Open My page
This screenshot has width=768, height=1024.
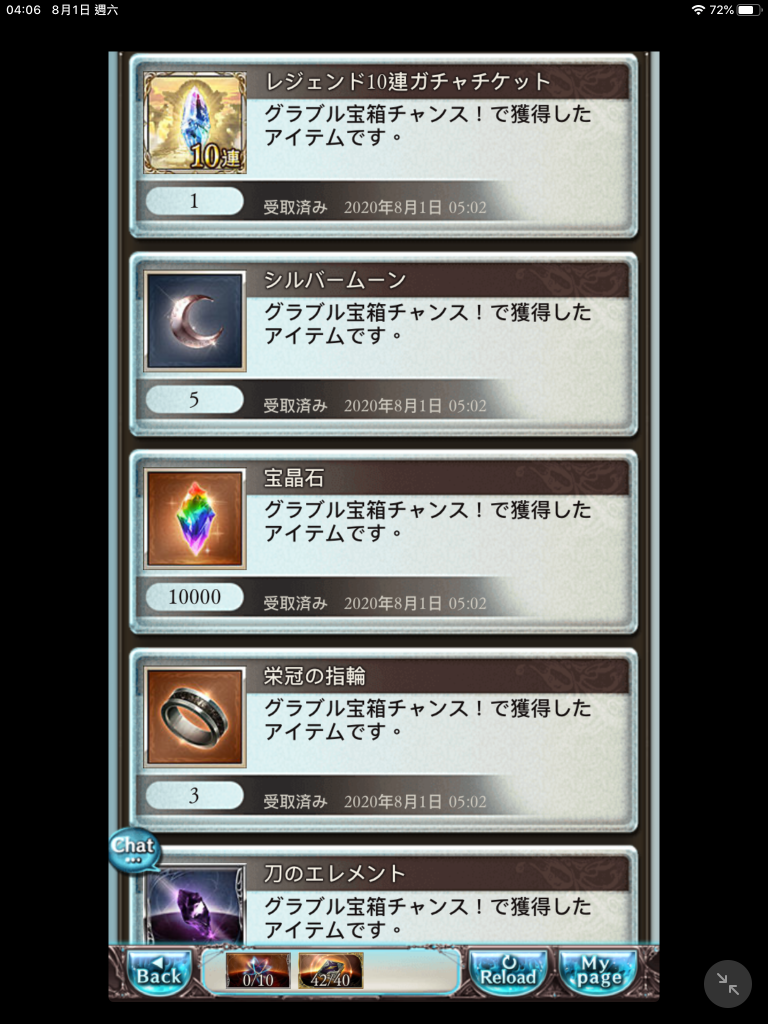pos(598,971)
